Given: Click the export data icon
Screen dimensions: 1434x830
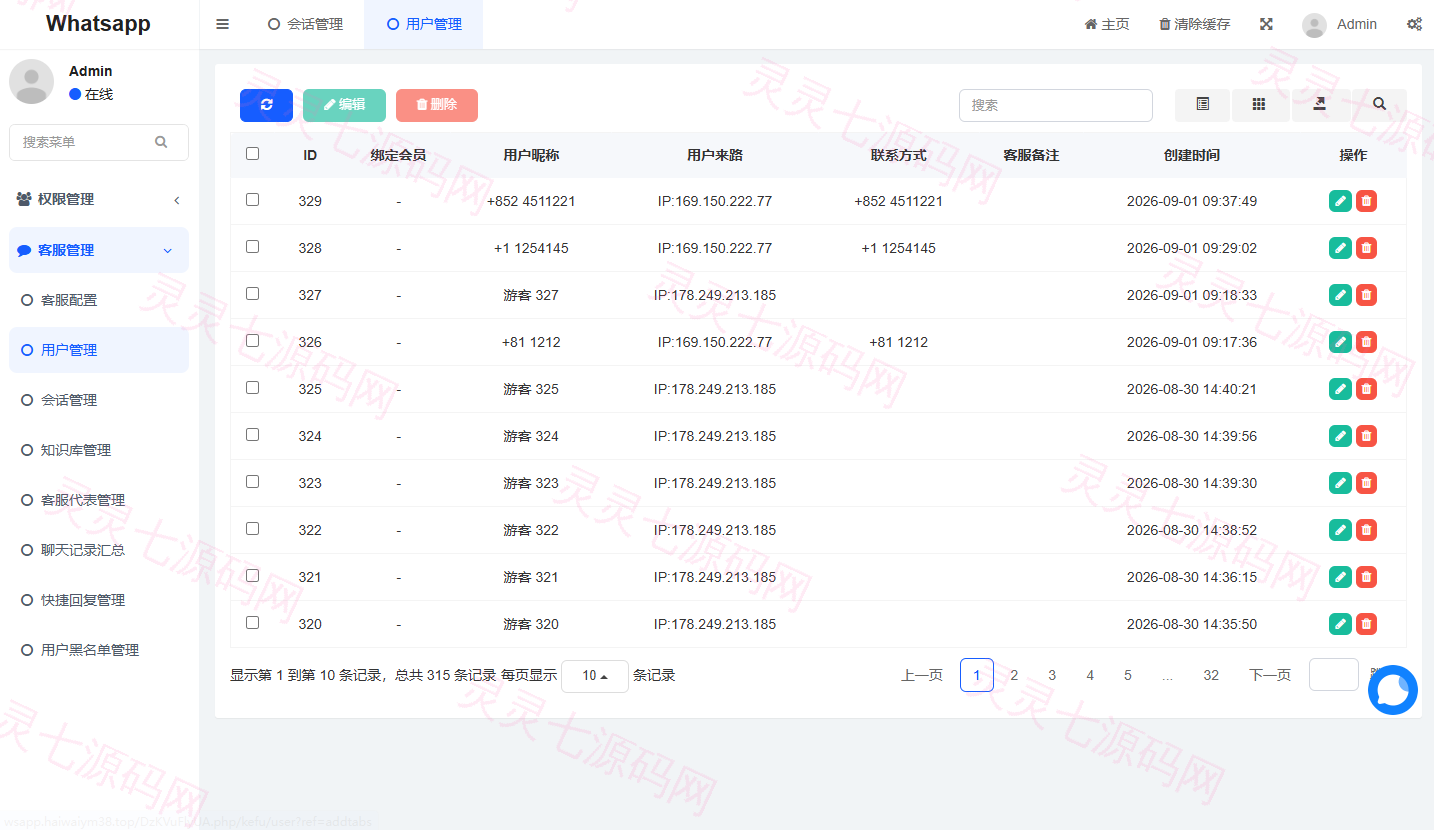Looking at the screenshot, I should 1320,105.
